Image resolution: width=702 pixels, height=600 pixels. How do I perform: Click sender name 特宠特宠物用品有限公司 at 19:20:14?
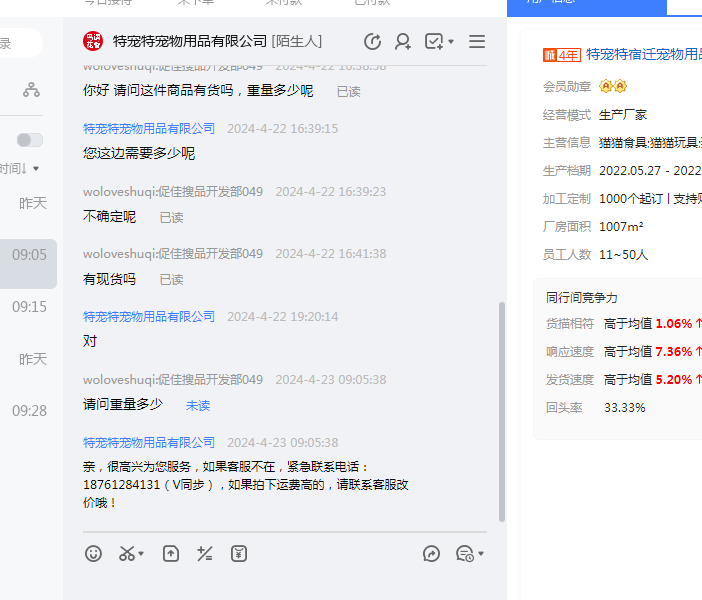tap(149, 316)
